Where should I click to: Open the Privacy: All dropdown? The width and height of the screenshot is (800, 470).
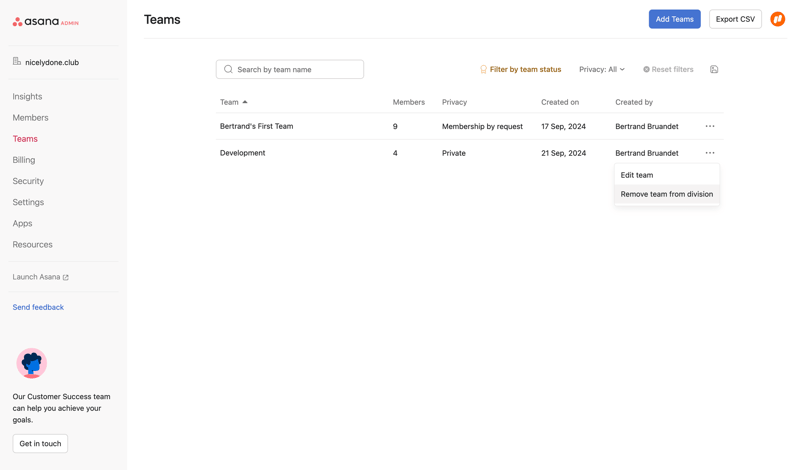tap(602, 69)
